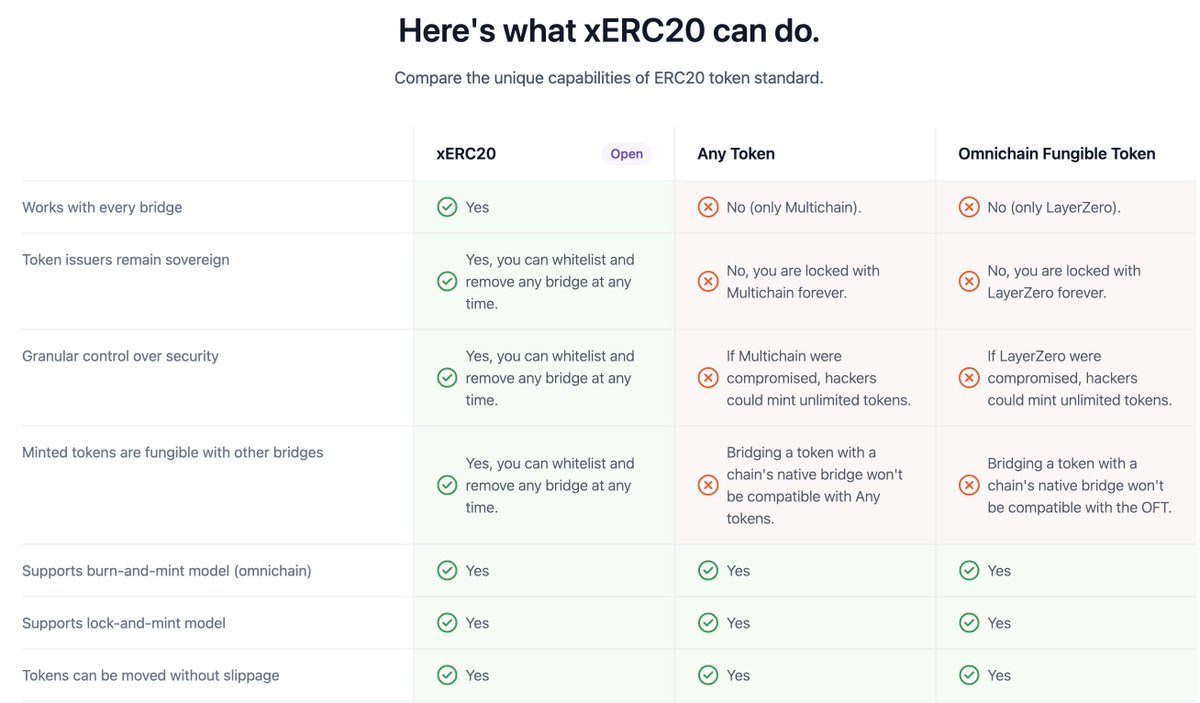Click row label 'Granular control over security'
Viewport: 1200px width, 703px height.
point(120,356)
